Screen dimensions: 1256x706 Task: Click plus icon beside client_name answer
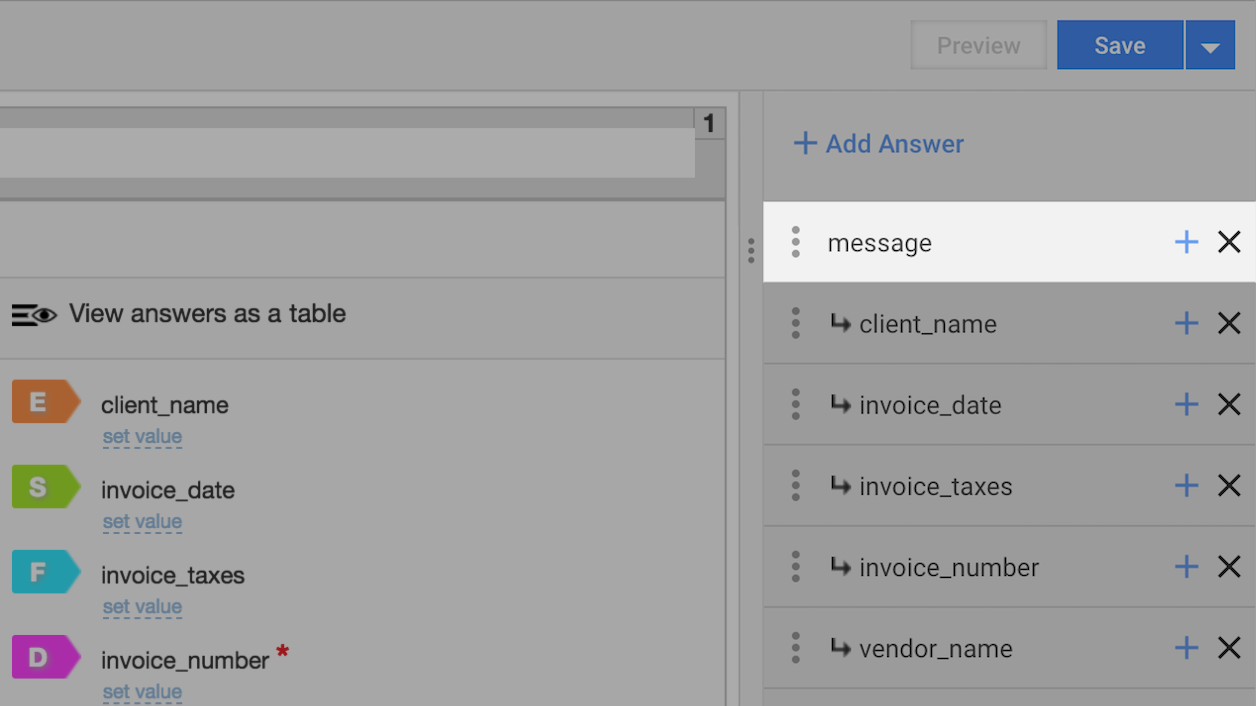point(1186,323)
